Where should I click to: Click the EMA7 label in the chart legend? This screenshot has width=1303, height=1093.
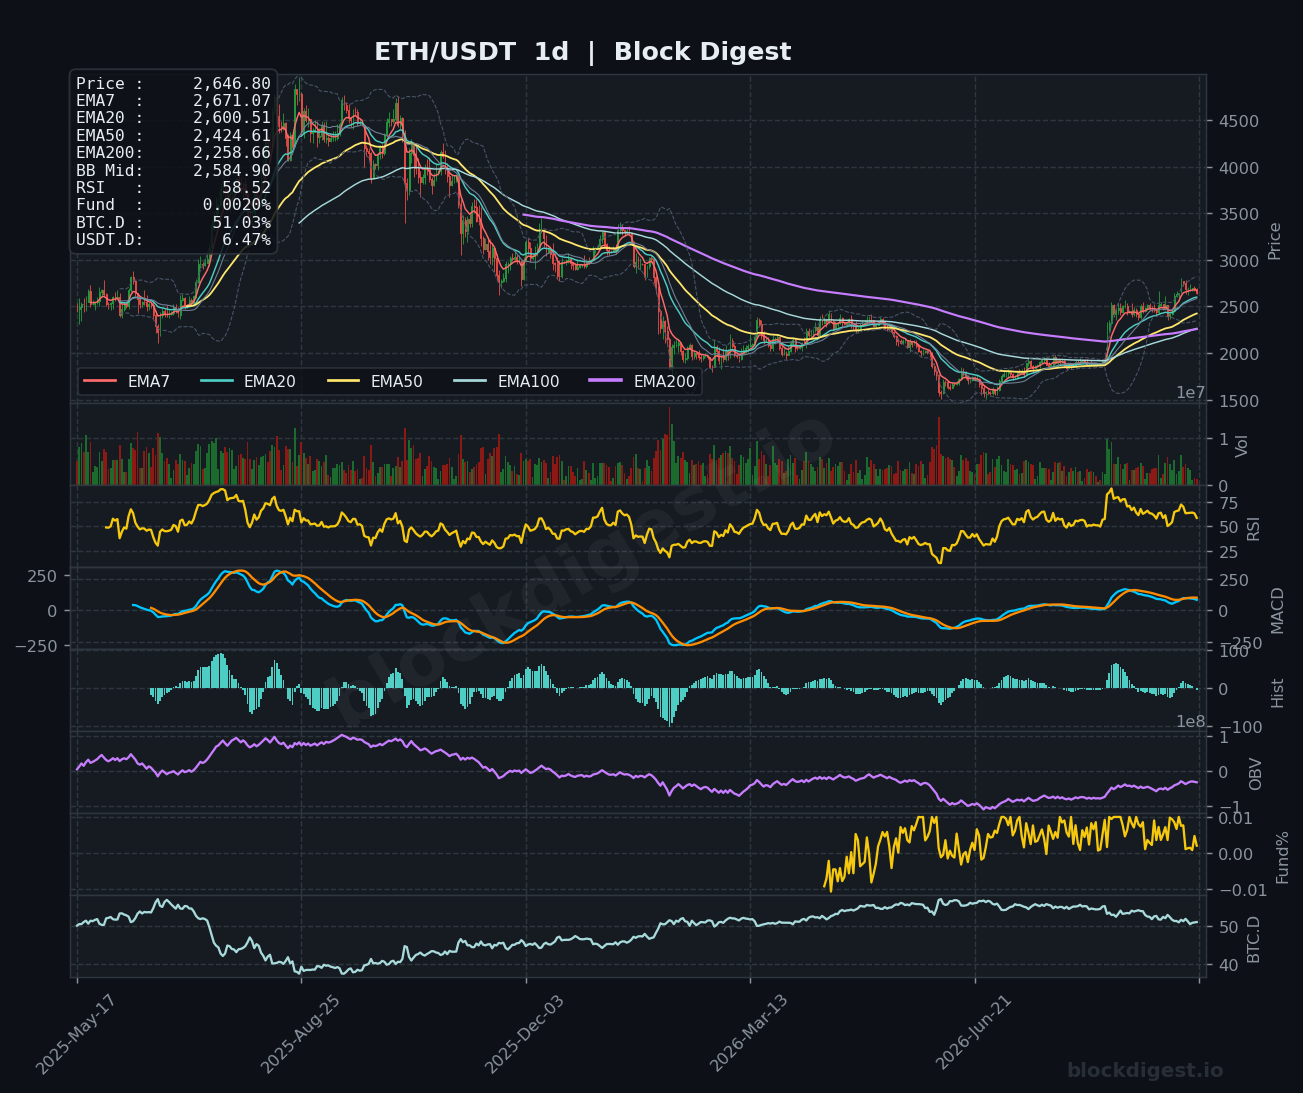(x=149, y=382)
